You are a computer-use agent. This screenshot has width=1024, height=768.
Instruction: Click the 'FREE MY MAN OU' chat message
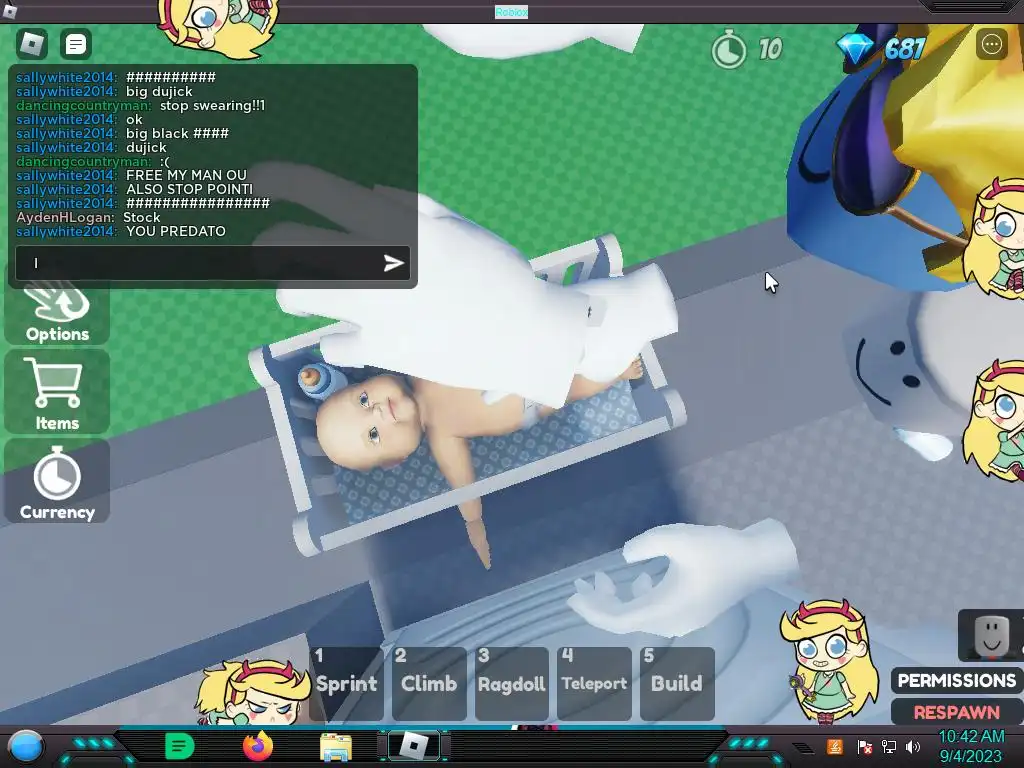point(186,175)
